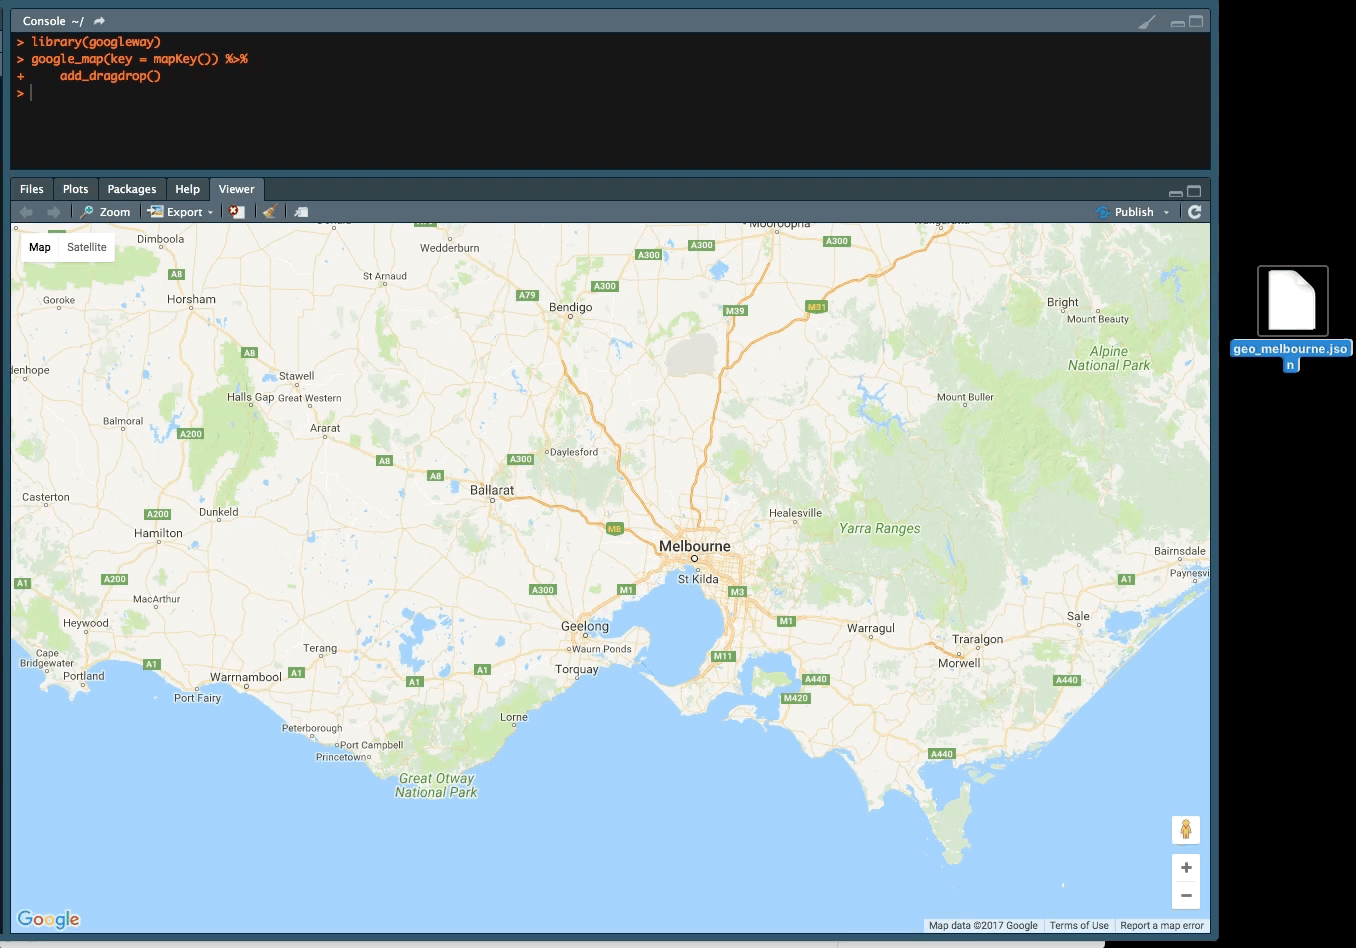Click the Report a map error link
1356x948 pixels.
pyautogui.click(x=1162, y=926)
